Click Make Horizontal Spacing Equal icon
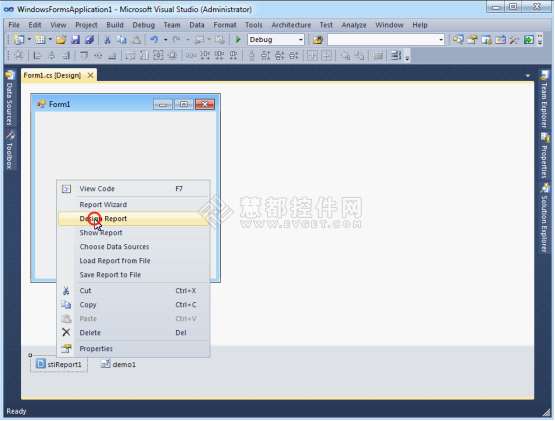 [x=190, y=56]
